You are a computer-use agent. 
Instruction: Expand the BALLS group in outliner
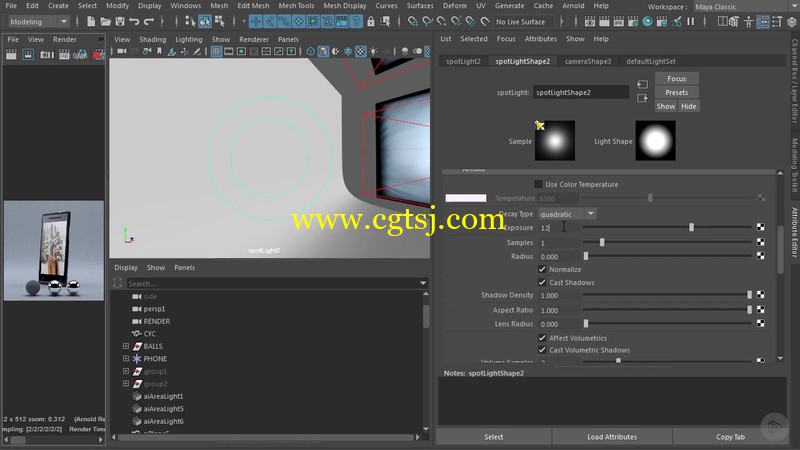tap(126, 346)
